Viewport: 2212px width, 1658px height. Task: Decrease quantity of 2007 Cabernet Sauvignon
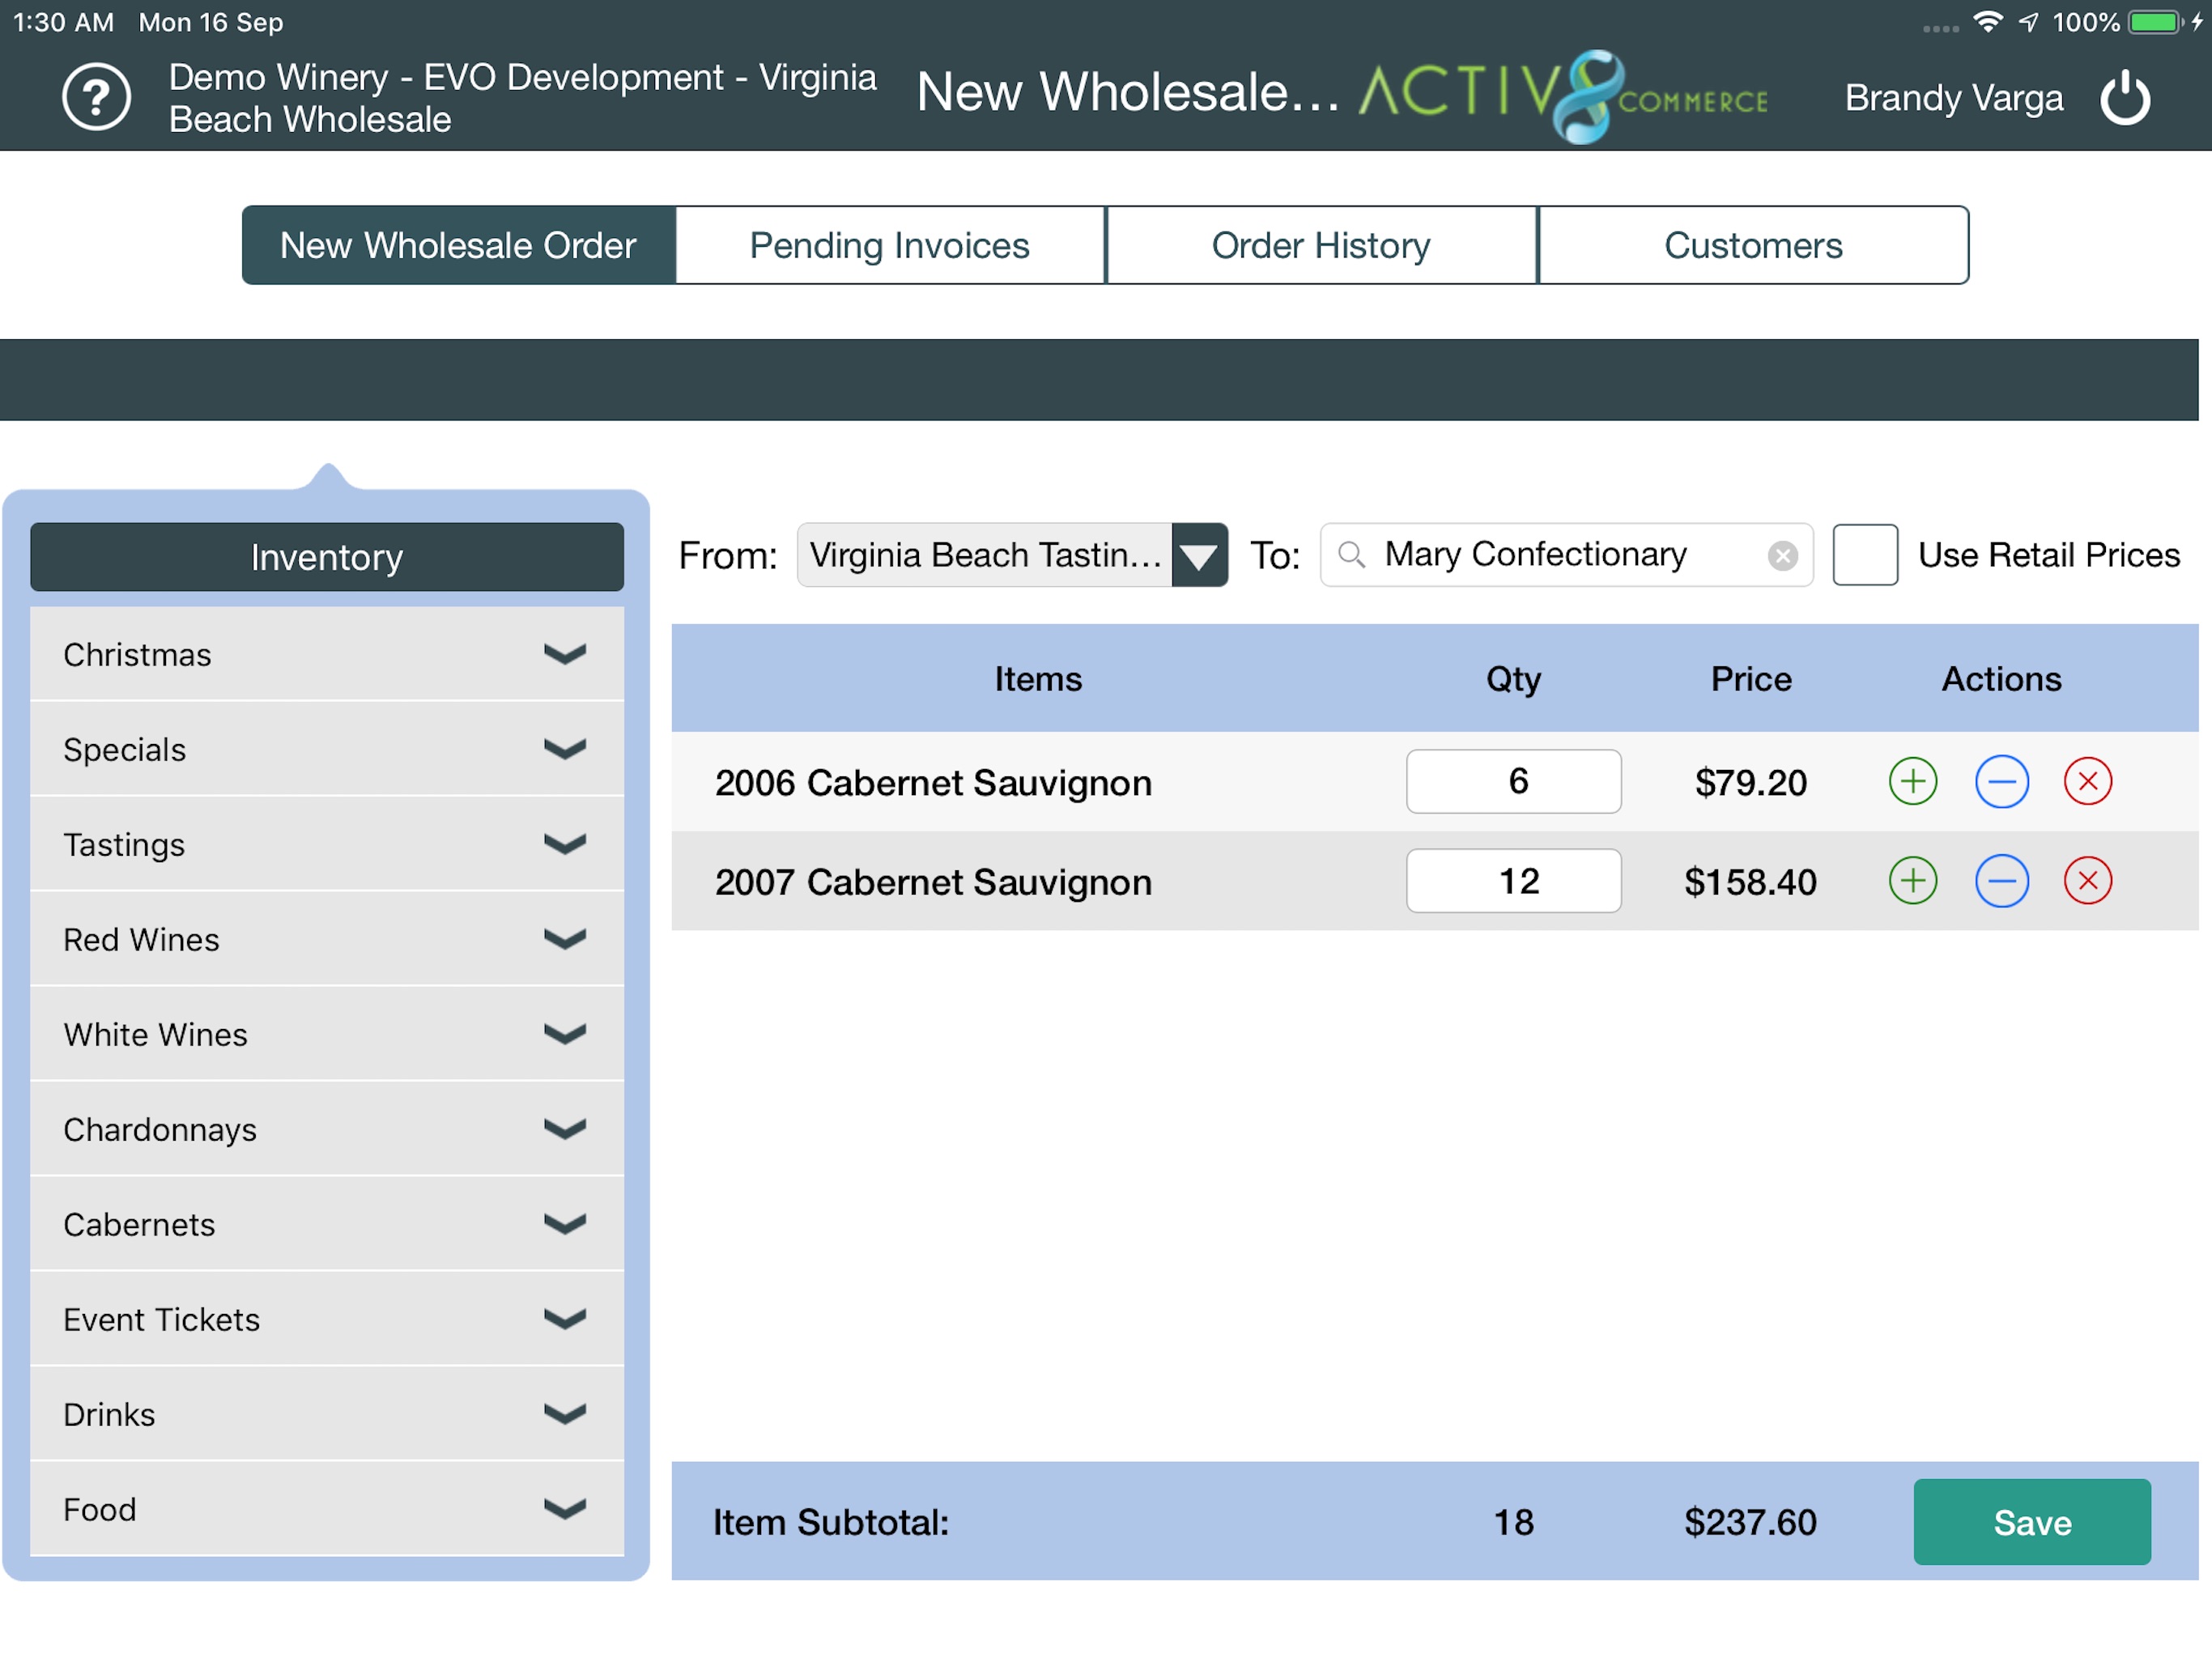pos(2001,880)
